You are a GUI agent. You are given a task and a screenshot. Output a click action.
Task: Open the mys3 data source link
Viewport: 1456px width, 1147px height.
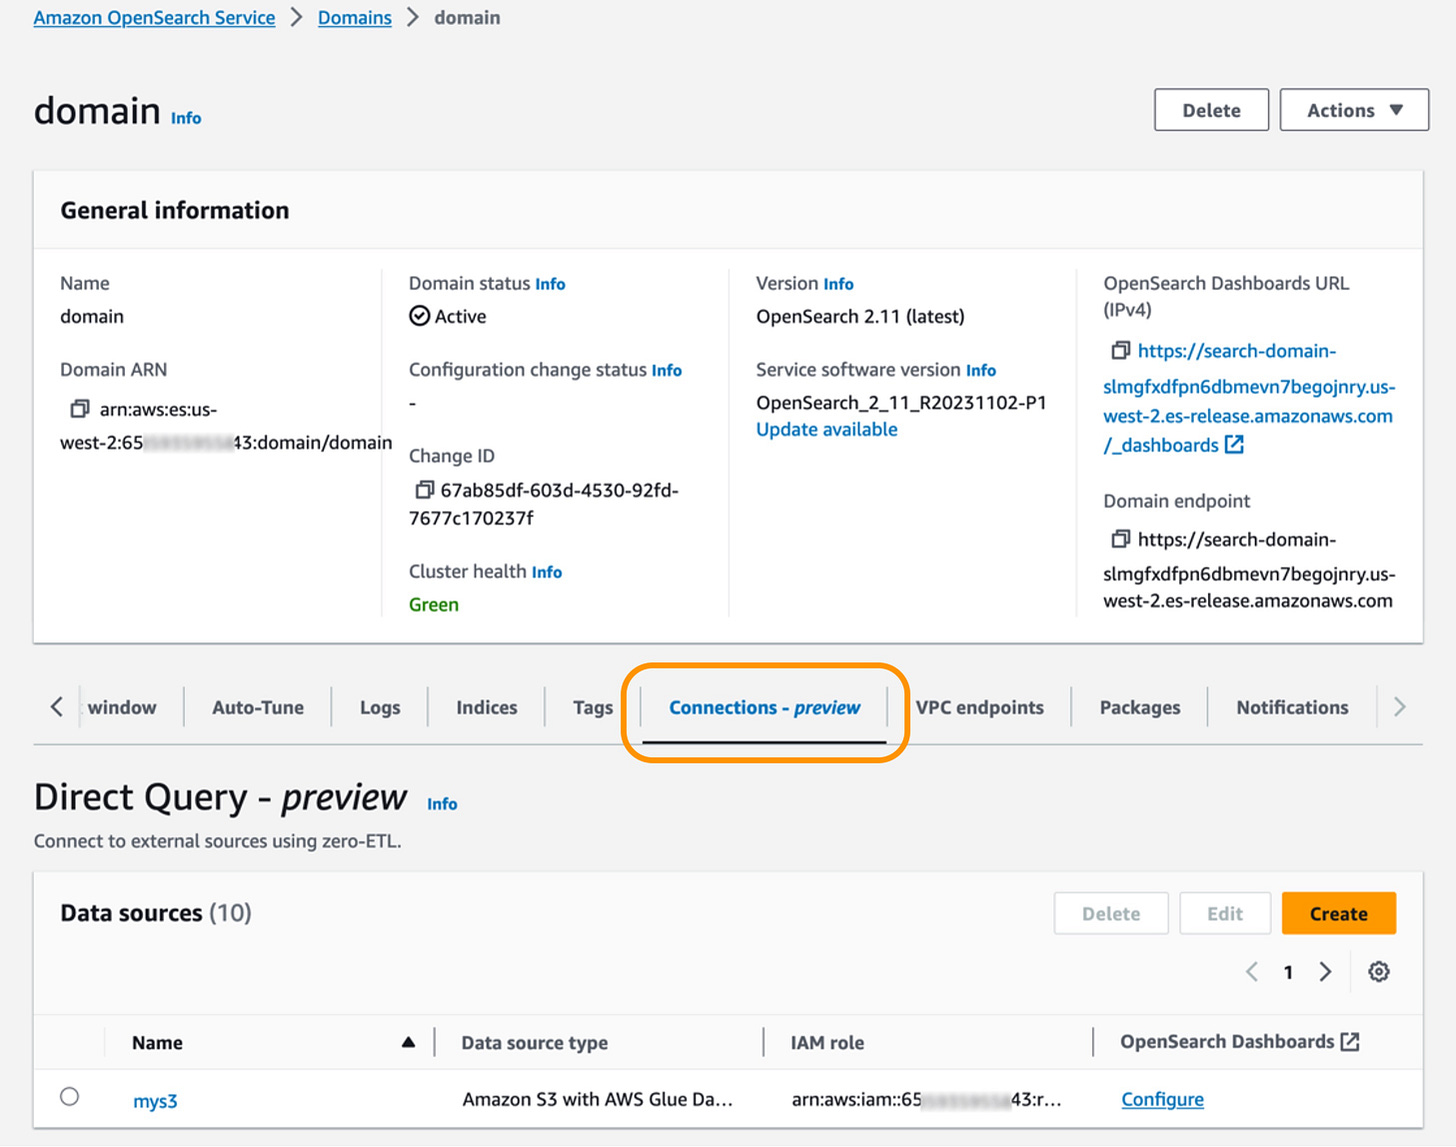pos(155,1100)
